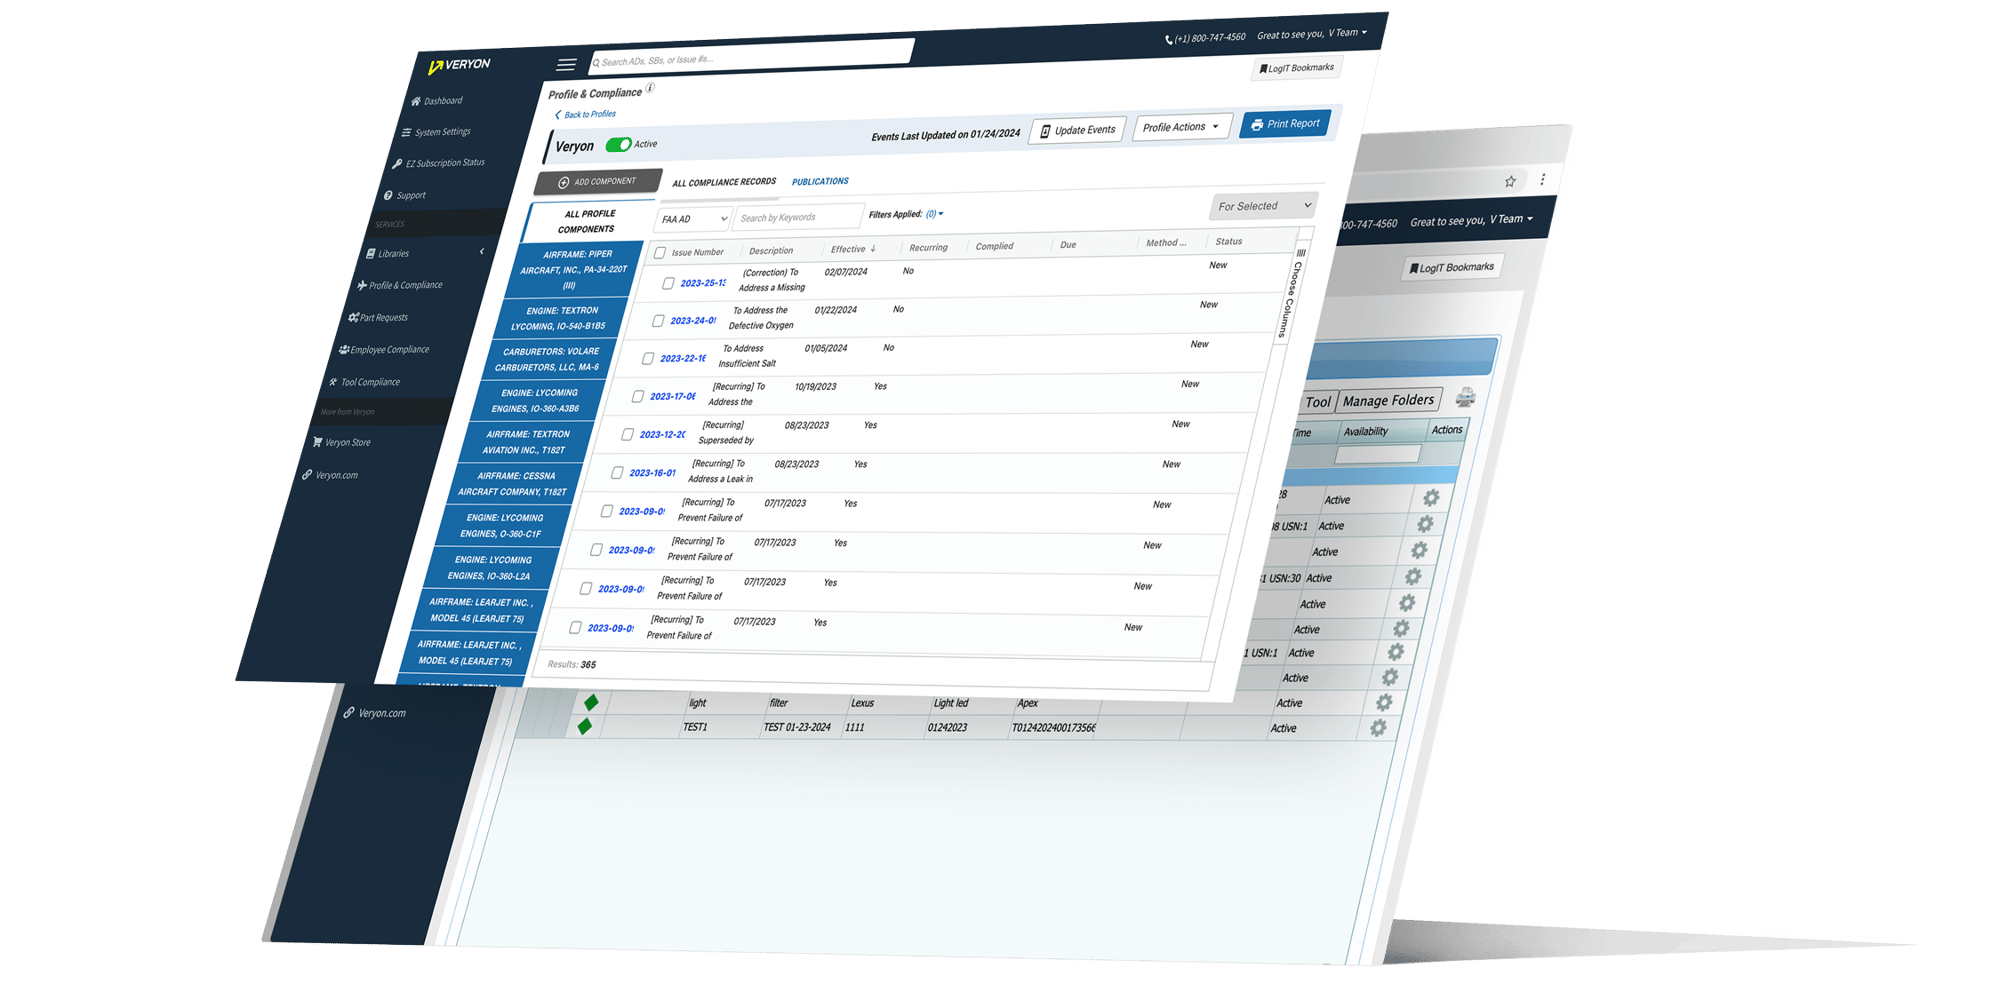The height and width of the screenshot is (984, 2000).
Task: Select Engine: Lycoming IO-360-A3B6 component
Action: (x=537, y=401)
